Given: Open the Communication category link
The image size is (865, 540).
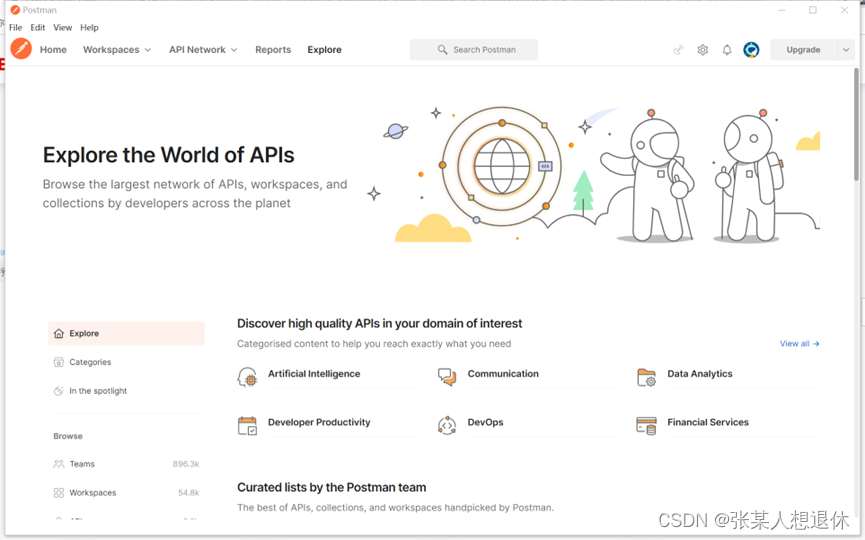Looking at the screenshot, I should coord(503,373).
